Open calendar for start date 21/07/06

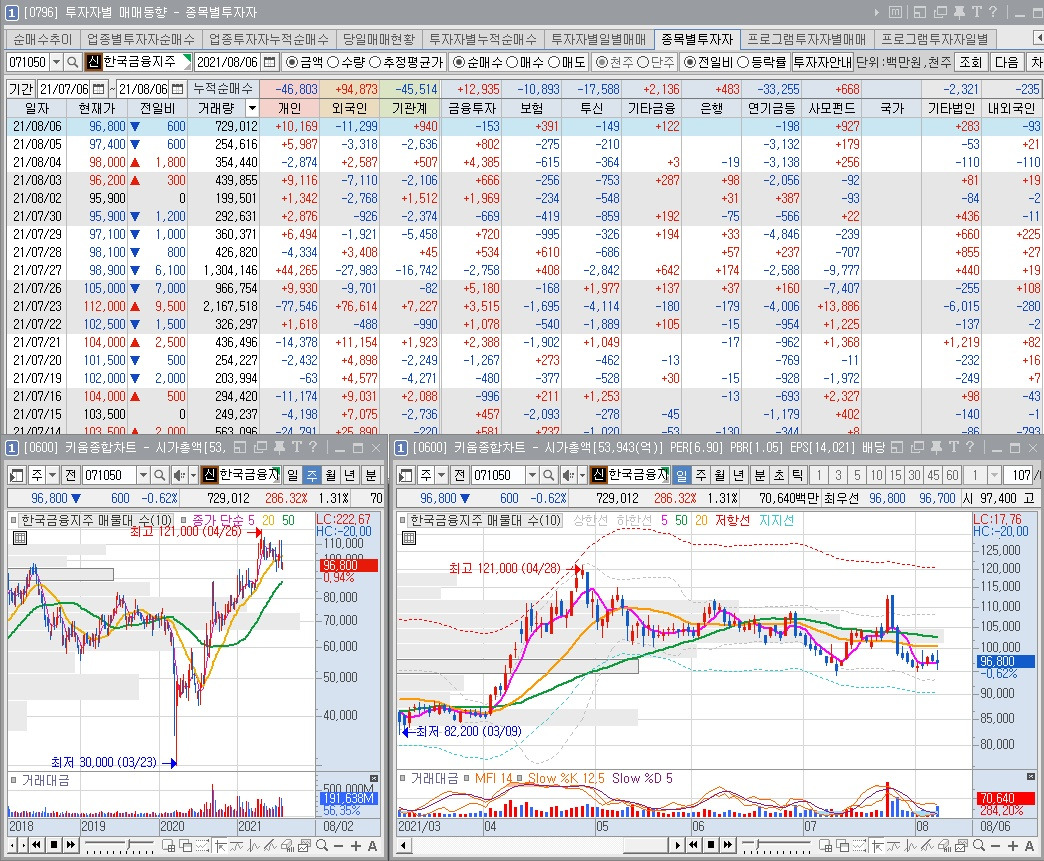click(x=98, y=89)
